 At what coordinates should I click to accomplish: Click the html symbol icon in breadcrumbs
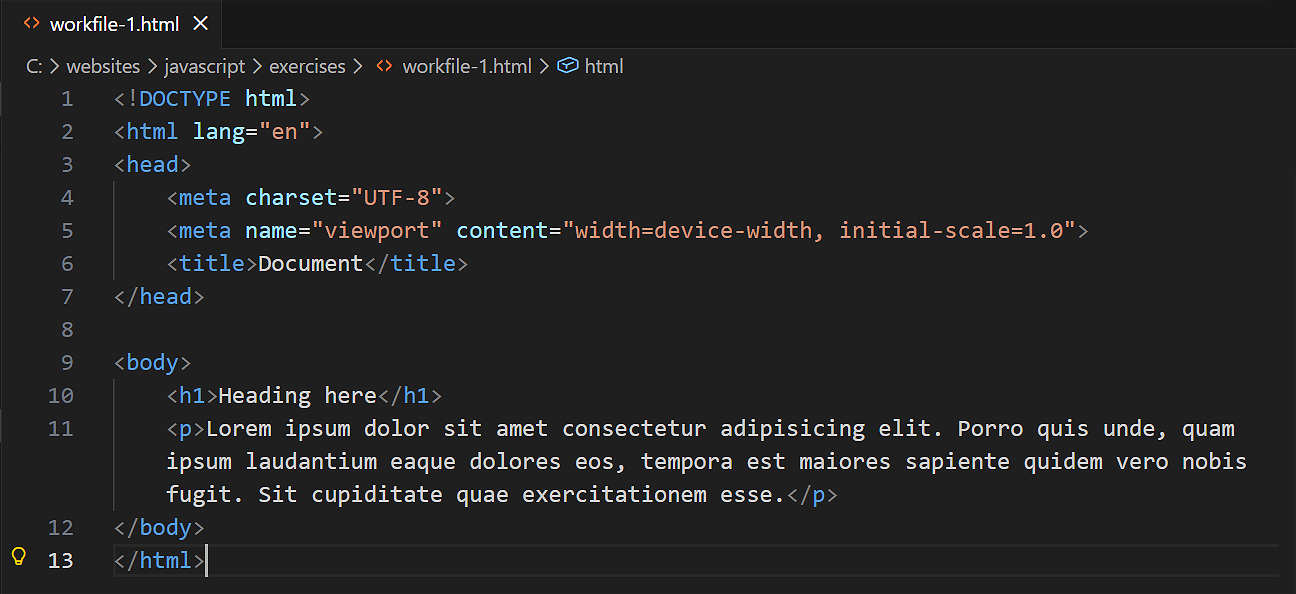(568, 66)
